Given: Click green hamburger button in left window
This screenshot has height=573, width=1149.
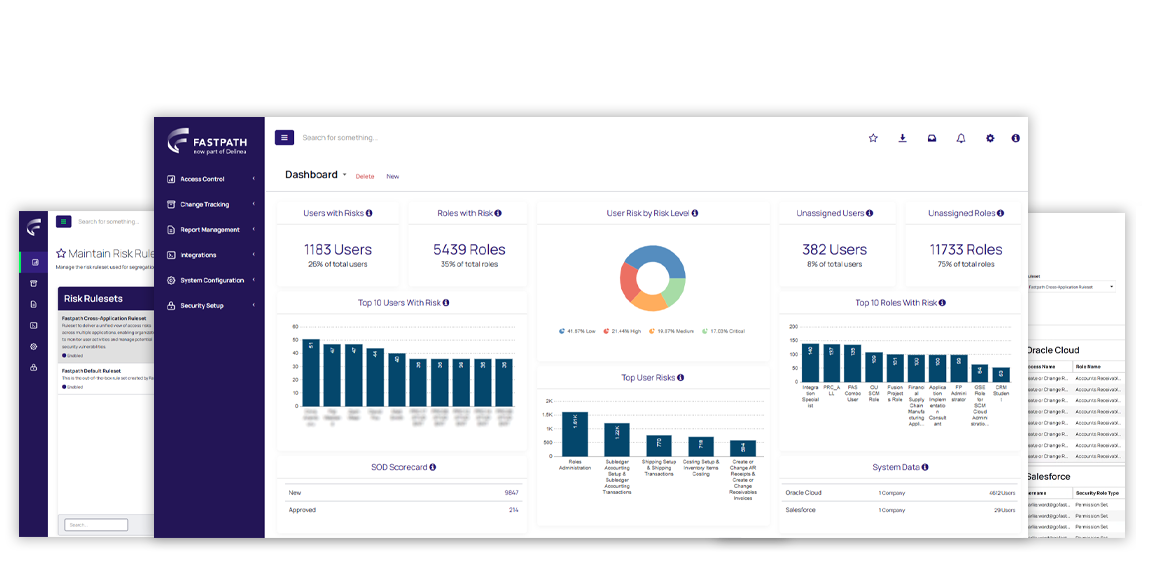Looking at the screenshot, I should coord(64,221).
